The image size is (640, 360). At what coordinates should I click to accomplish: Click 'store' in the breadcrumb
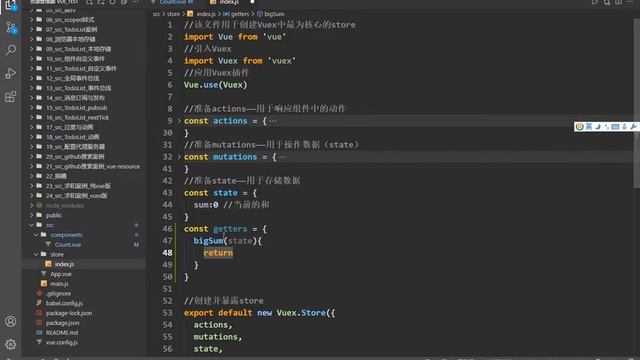point(173,14)
